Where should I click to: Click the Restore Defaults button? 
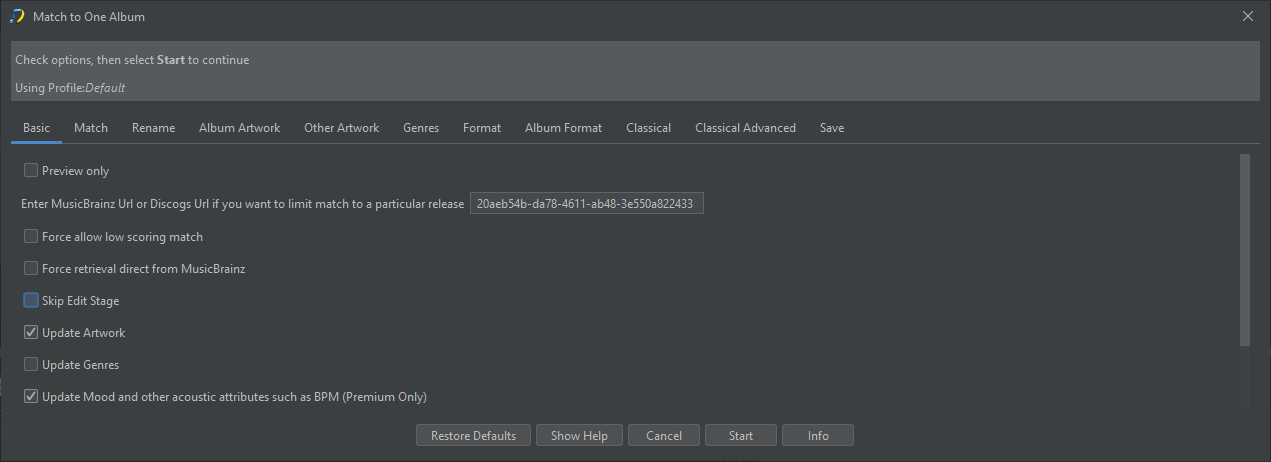pos(473,436)
